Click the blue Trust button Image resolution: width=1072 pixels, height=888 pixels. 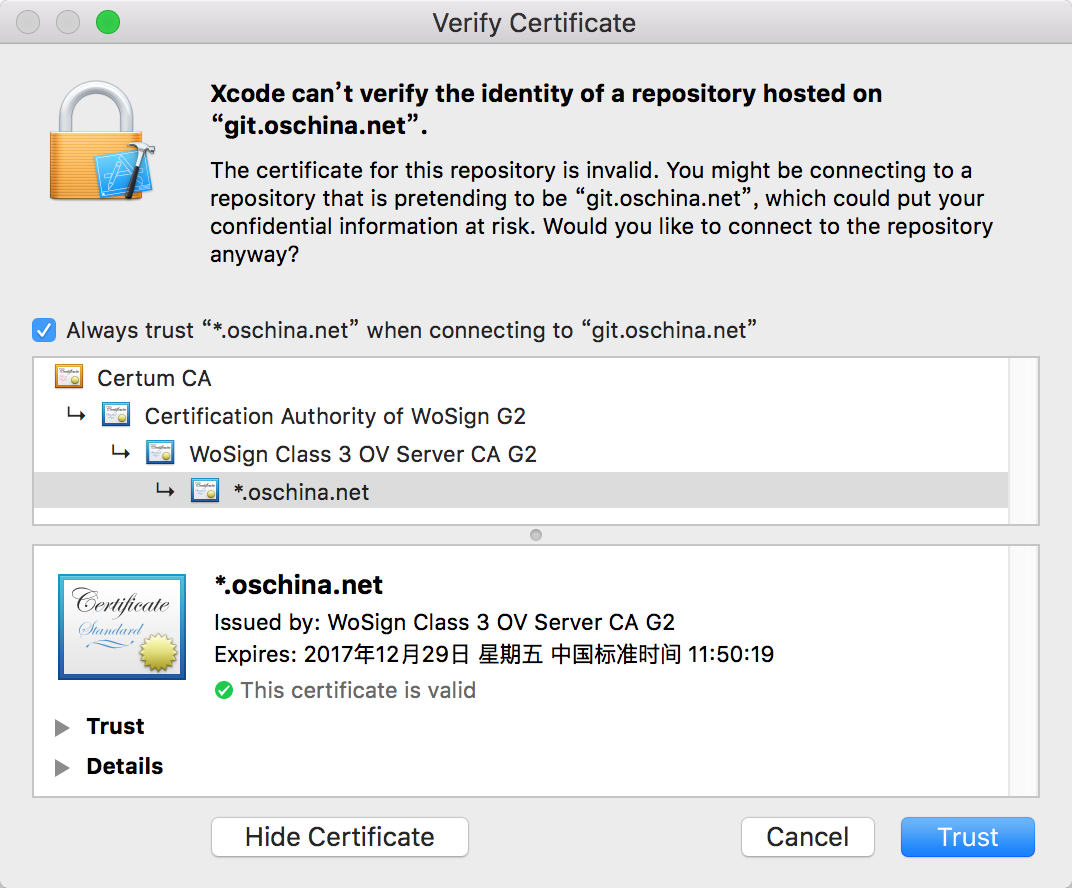[x=967, y=837]
